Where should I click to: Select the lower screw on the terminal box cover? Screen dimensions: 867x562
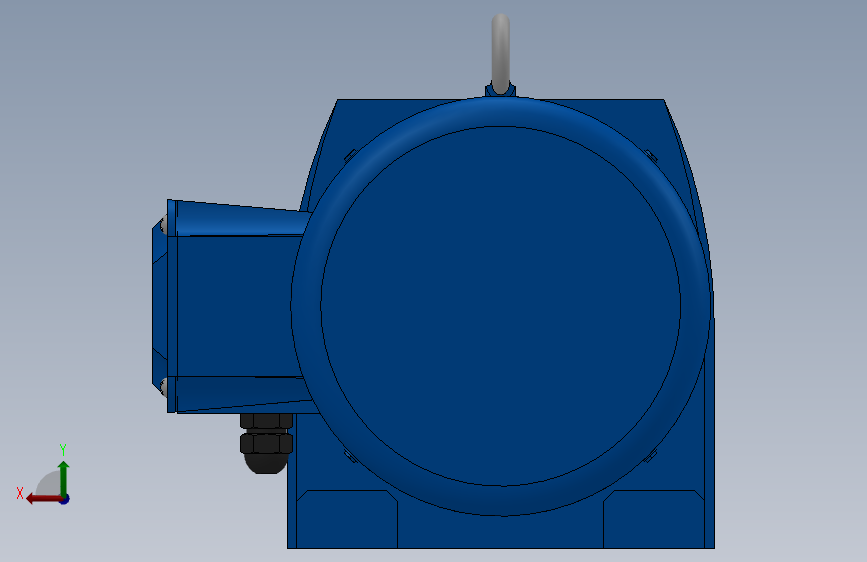pos(163,387)
